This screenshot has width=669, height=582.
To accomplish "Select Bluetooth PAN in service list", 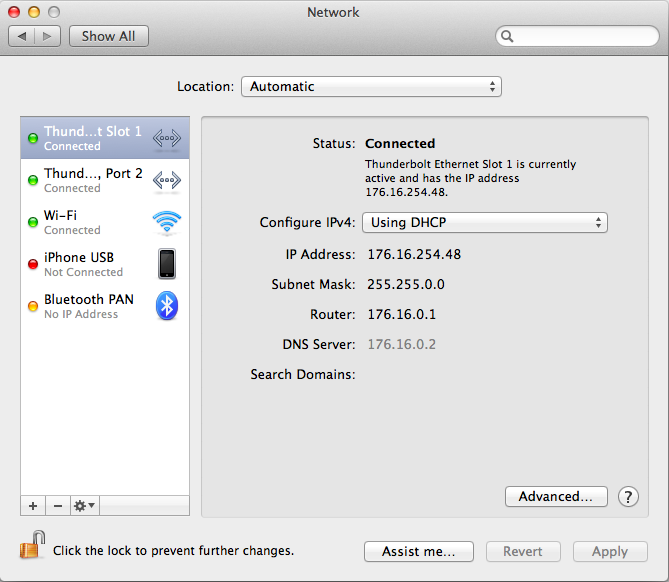I will pos(105,306).
